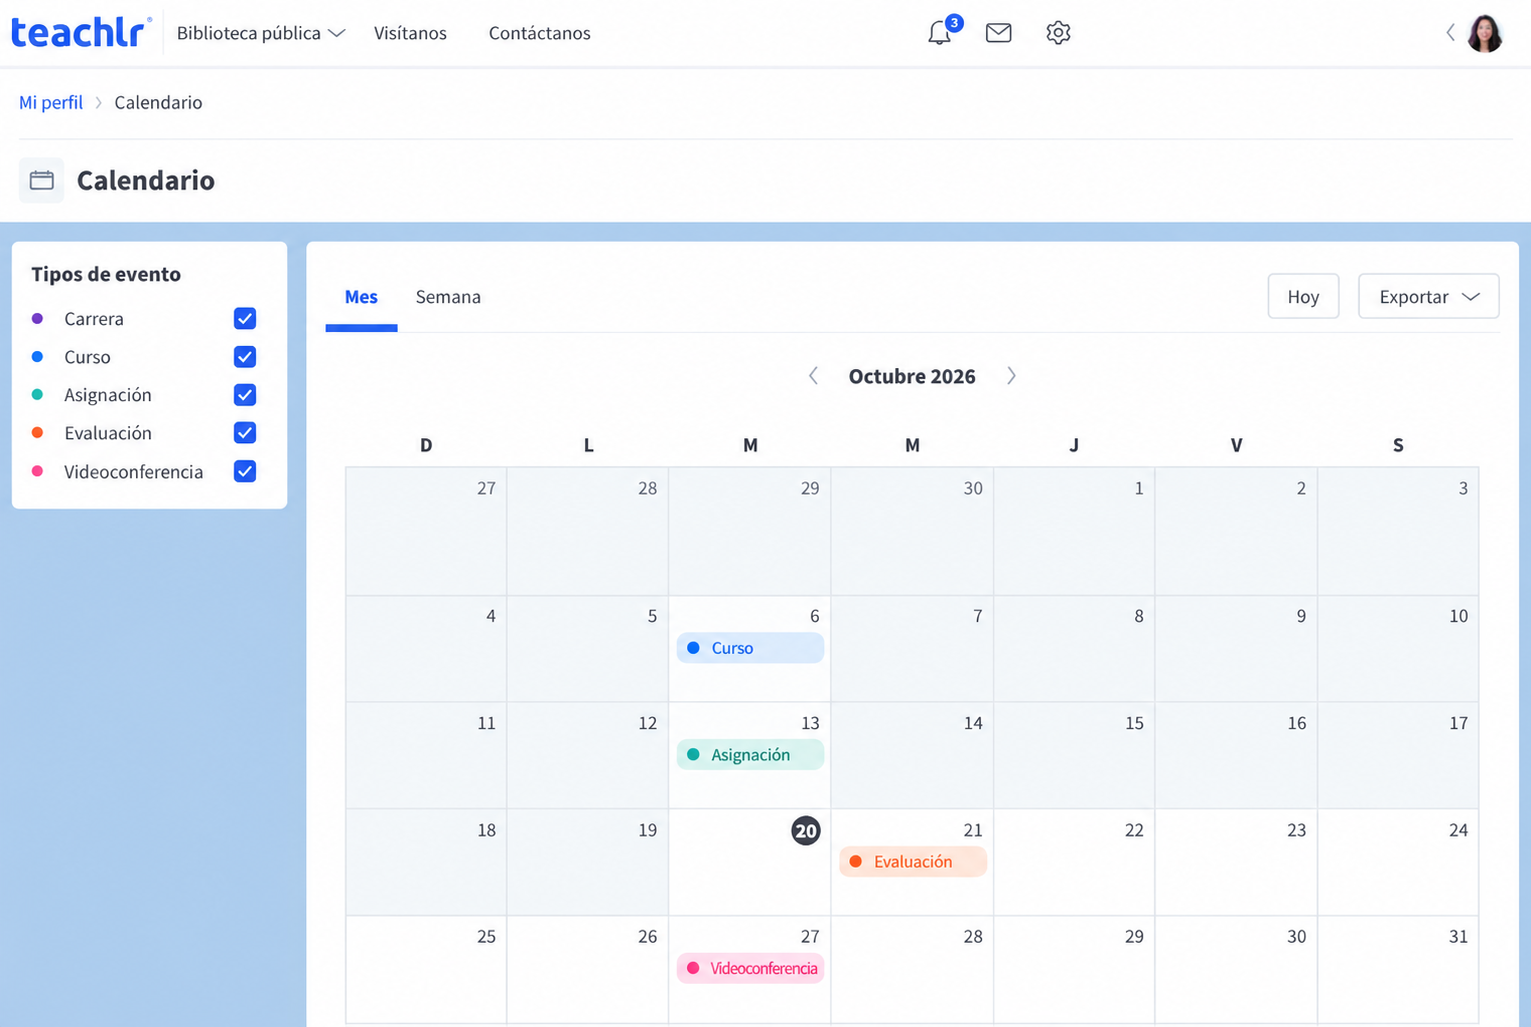Go to previous month arrow
This screenshot has height=1027, width=1531.
tap(813, 376)
